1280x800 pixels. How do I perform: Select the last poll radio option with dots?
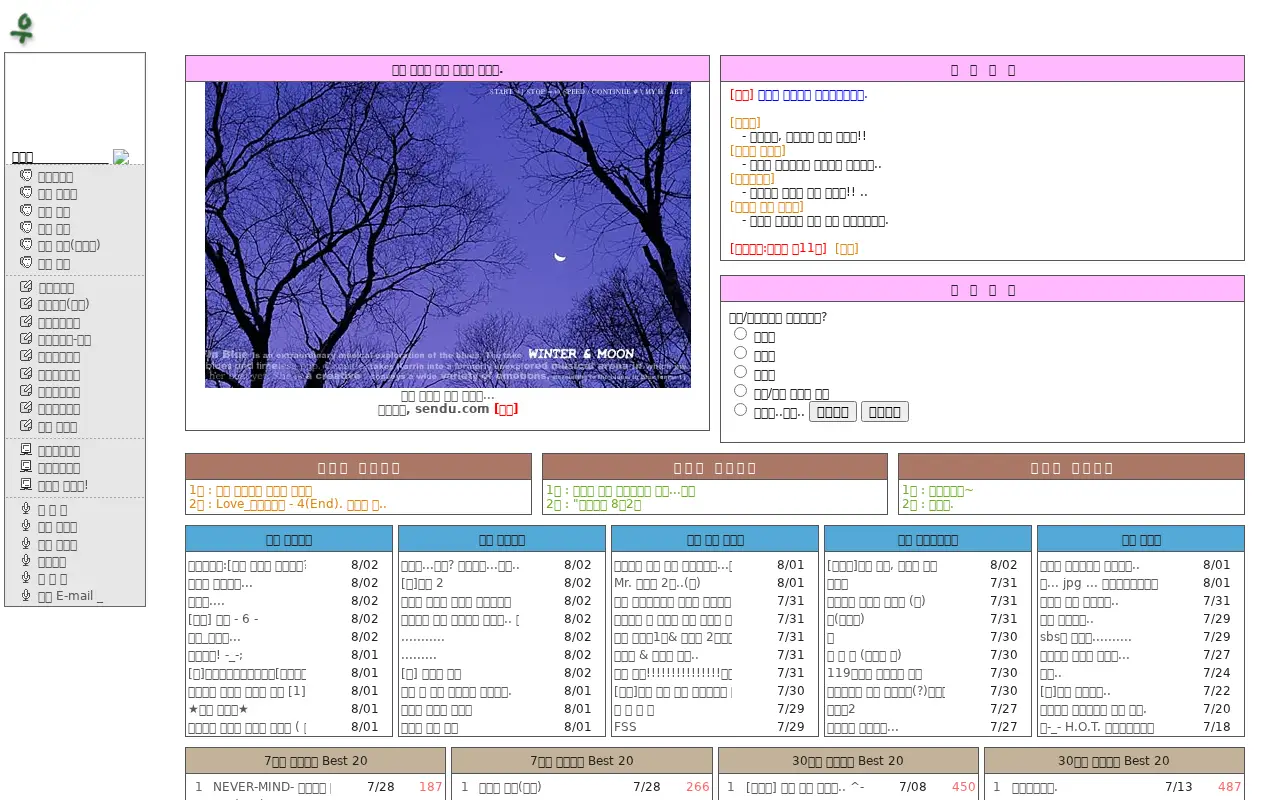coord(740,409)
